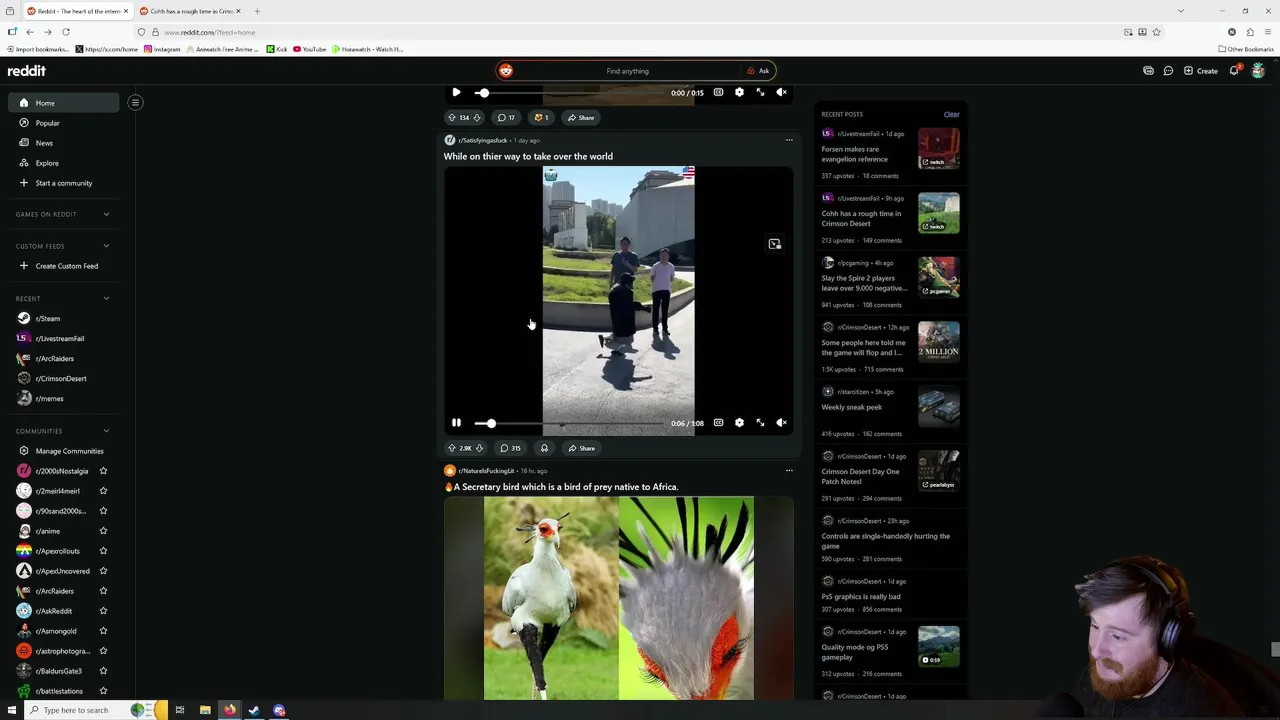Screen dimensions: 1280x720
Task: Click the Ask button in search bar
Action: click(758, 71)
